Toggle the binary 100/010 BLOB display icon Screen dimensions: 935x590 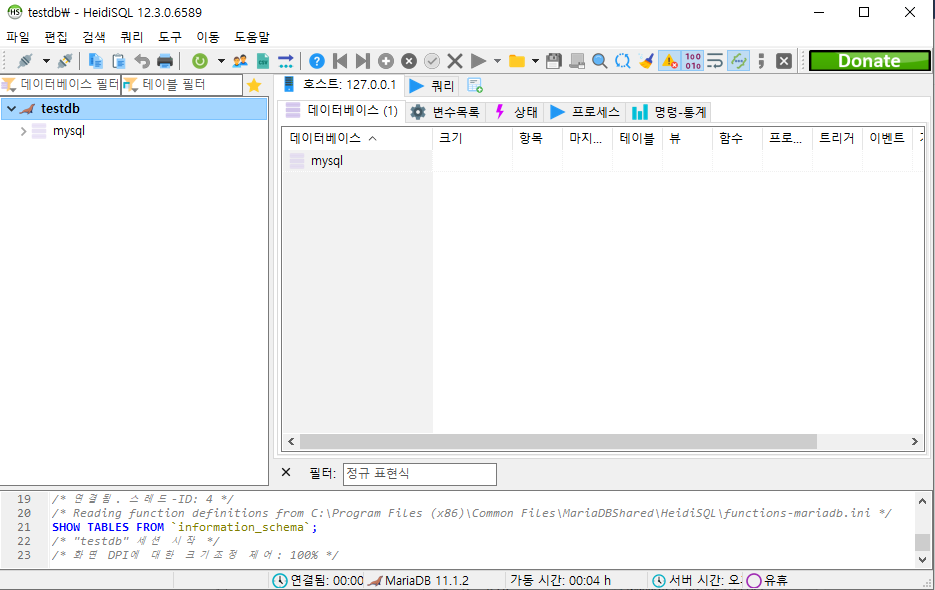point(693,61)
